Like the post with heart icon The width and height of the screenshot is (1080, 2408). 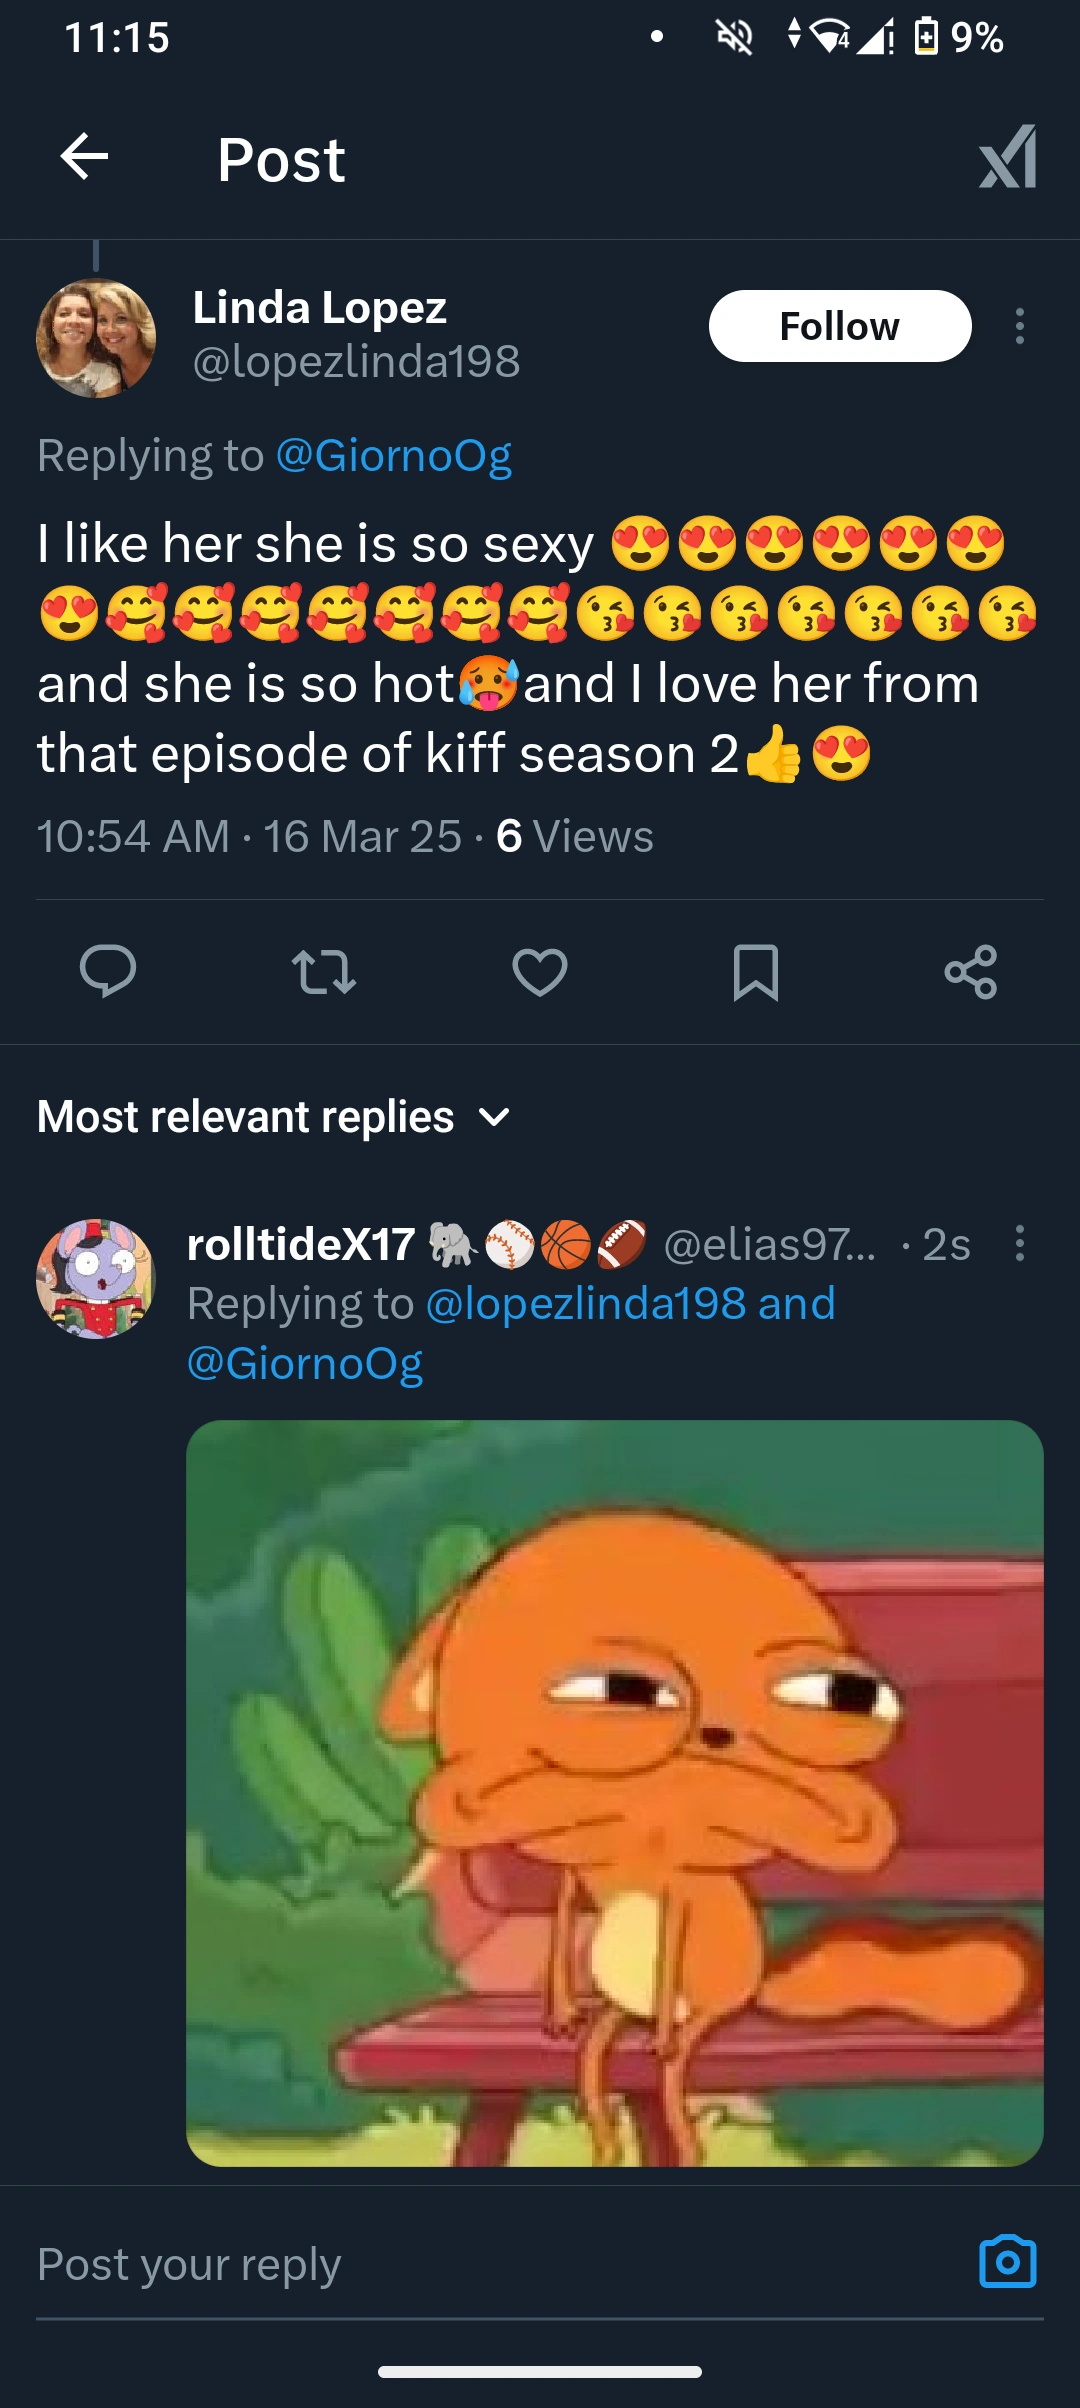[x=540, y=971]
